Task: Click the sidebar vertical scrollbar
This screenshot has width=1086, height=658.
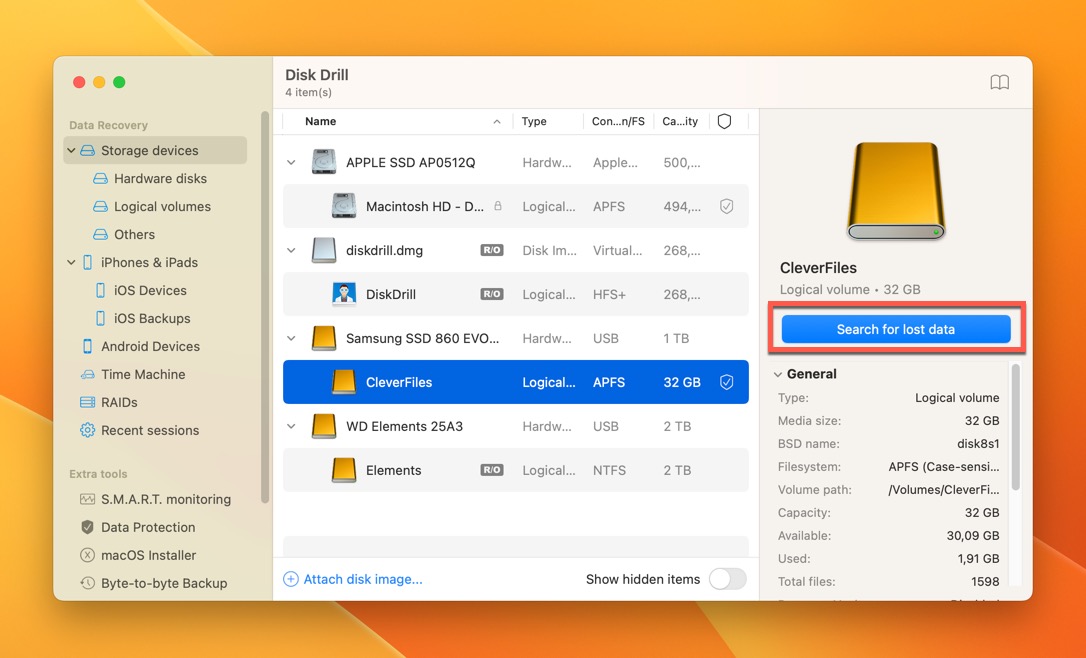Action: [265, 307]
